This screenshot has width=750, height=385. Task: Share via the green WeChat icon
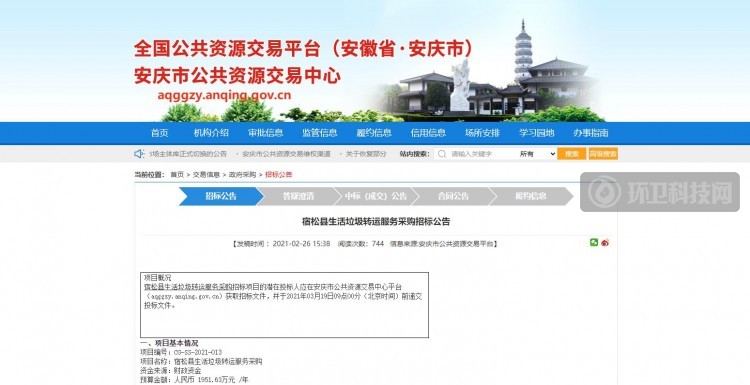pos(594,242)
